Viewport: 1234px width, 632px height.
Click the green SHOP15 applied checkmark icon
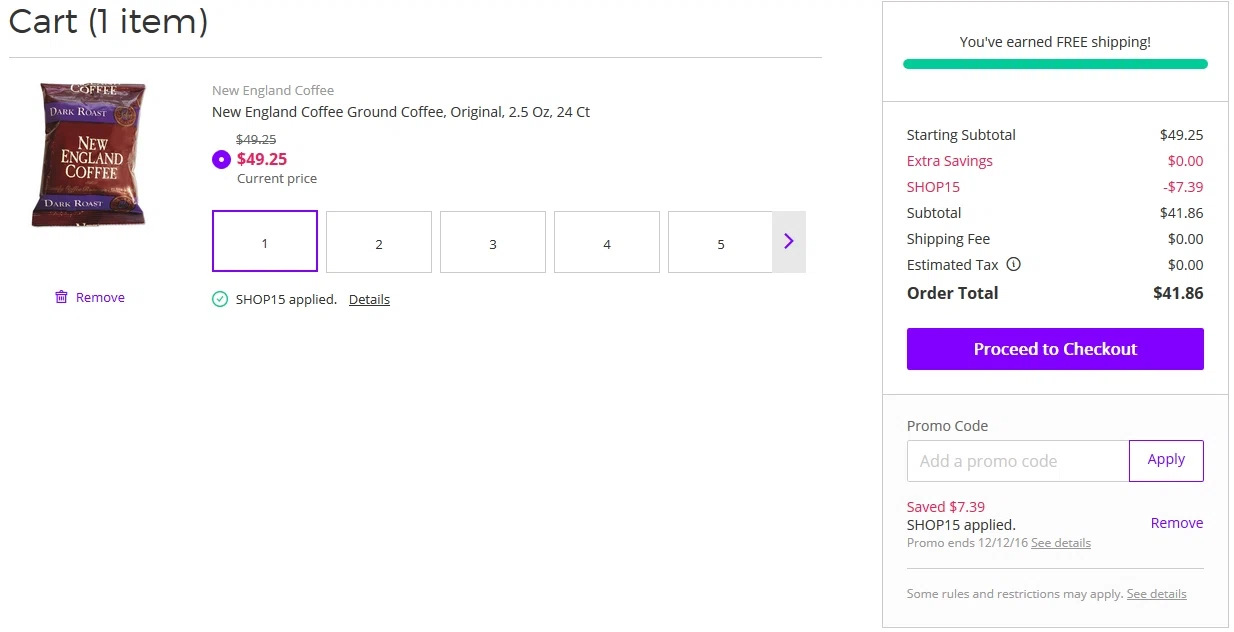[220, 299]
